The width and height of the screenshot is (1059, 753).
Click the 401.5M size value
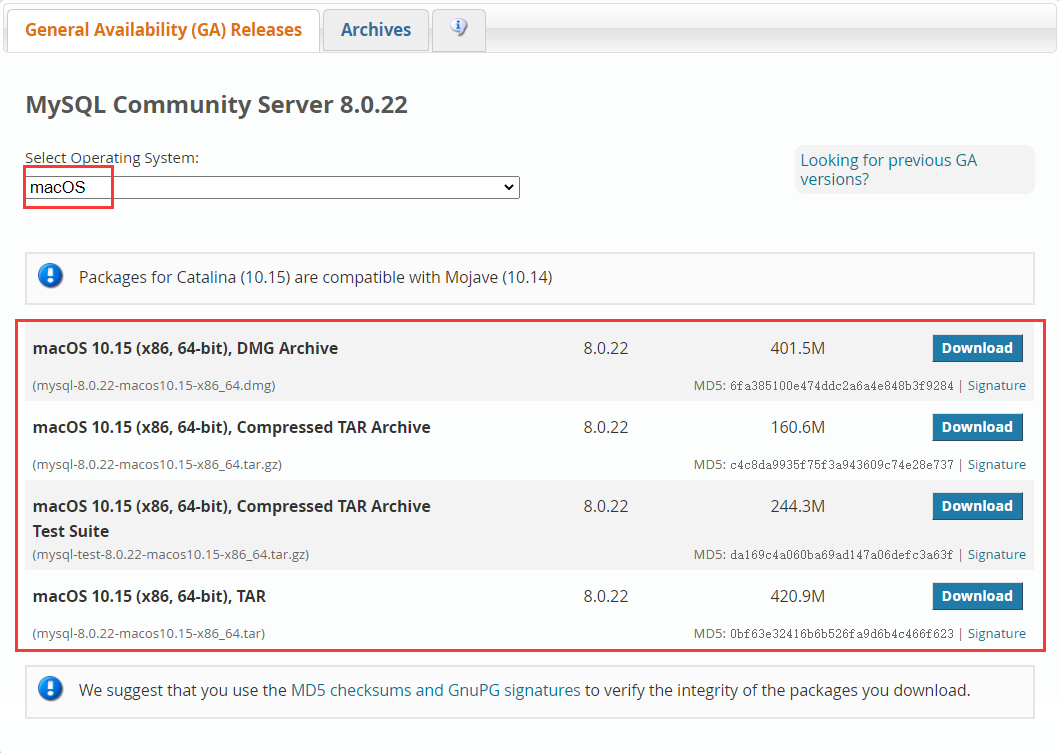click(798, 348)
